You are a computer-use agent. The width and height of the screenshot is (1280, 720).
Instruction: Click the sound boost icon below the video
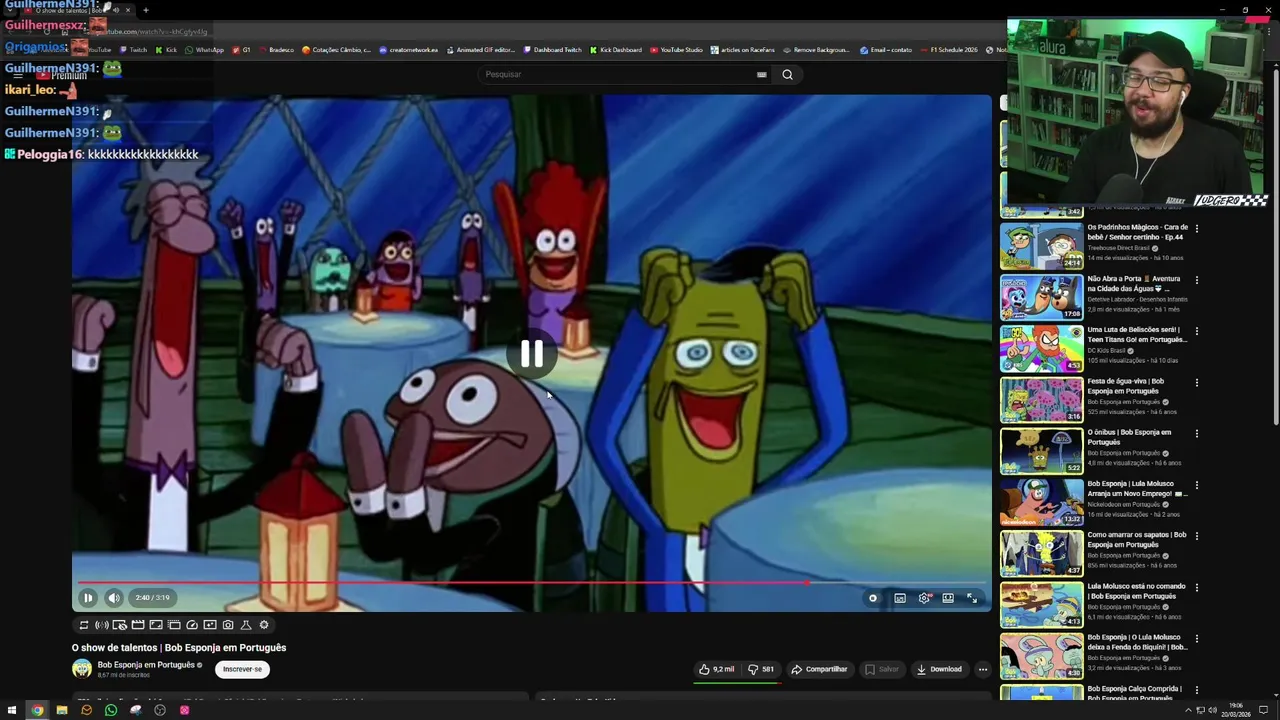point(102,625)
